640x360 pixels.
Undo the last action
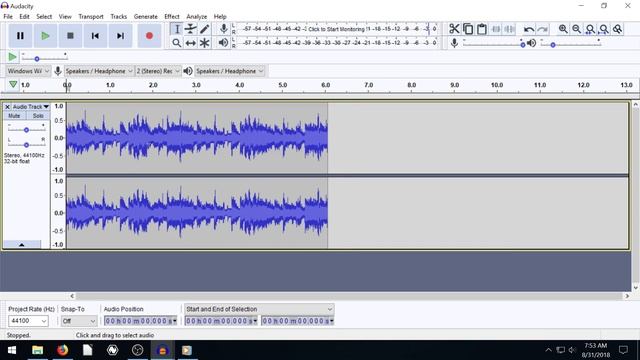pyautogui.click(x=529, y=29)
